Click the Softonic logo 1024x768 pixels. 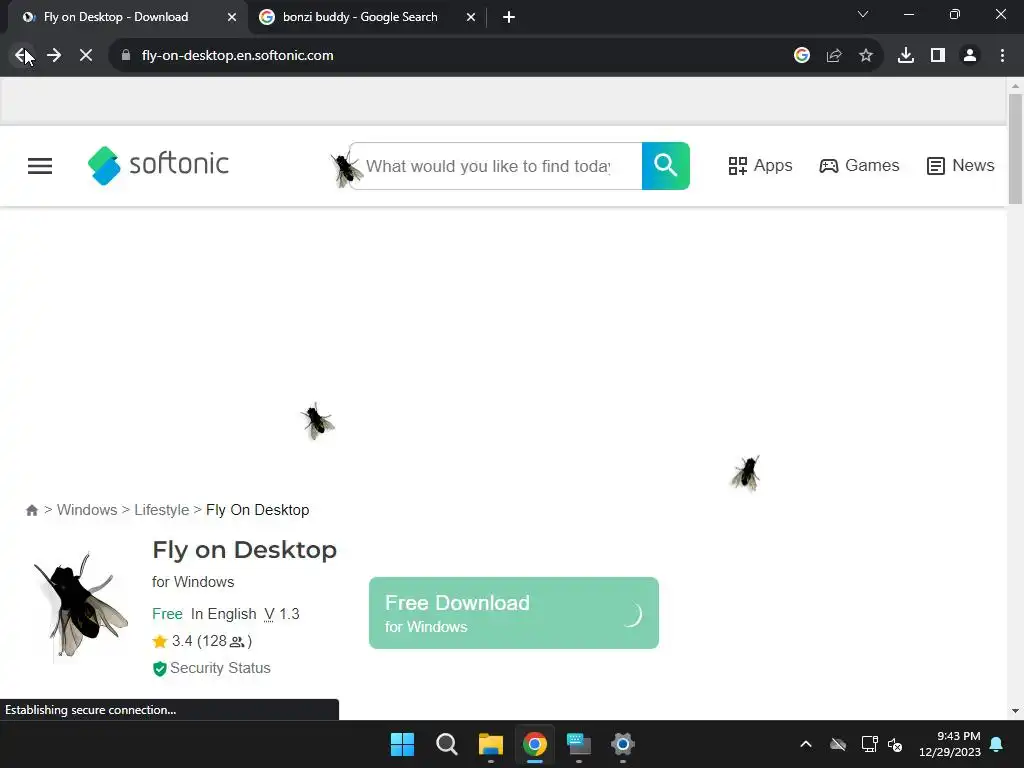(158, 165)
